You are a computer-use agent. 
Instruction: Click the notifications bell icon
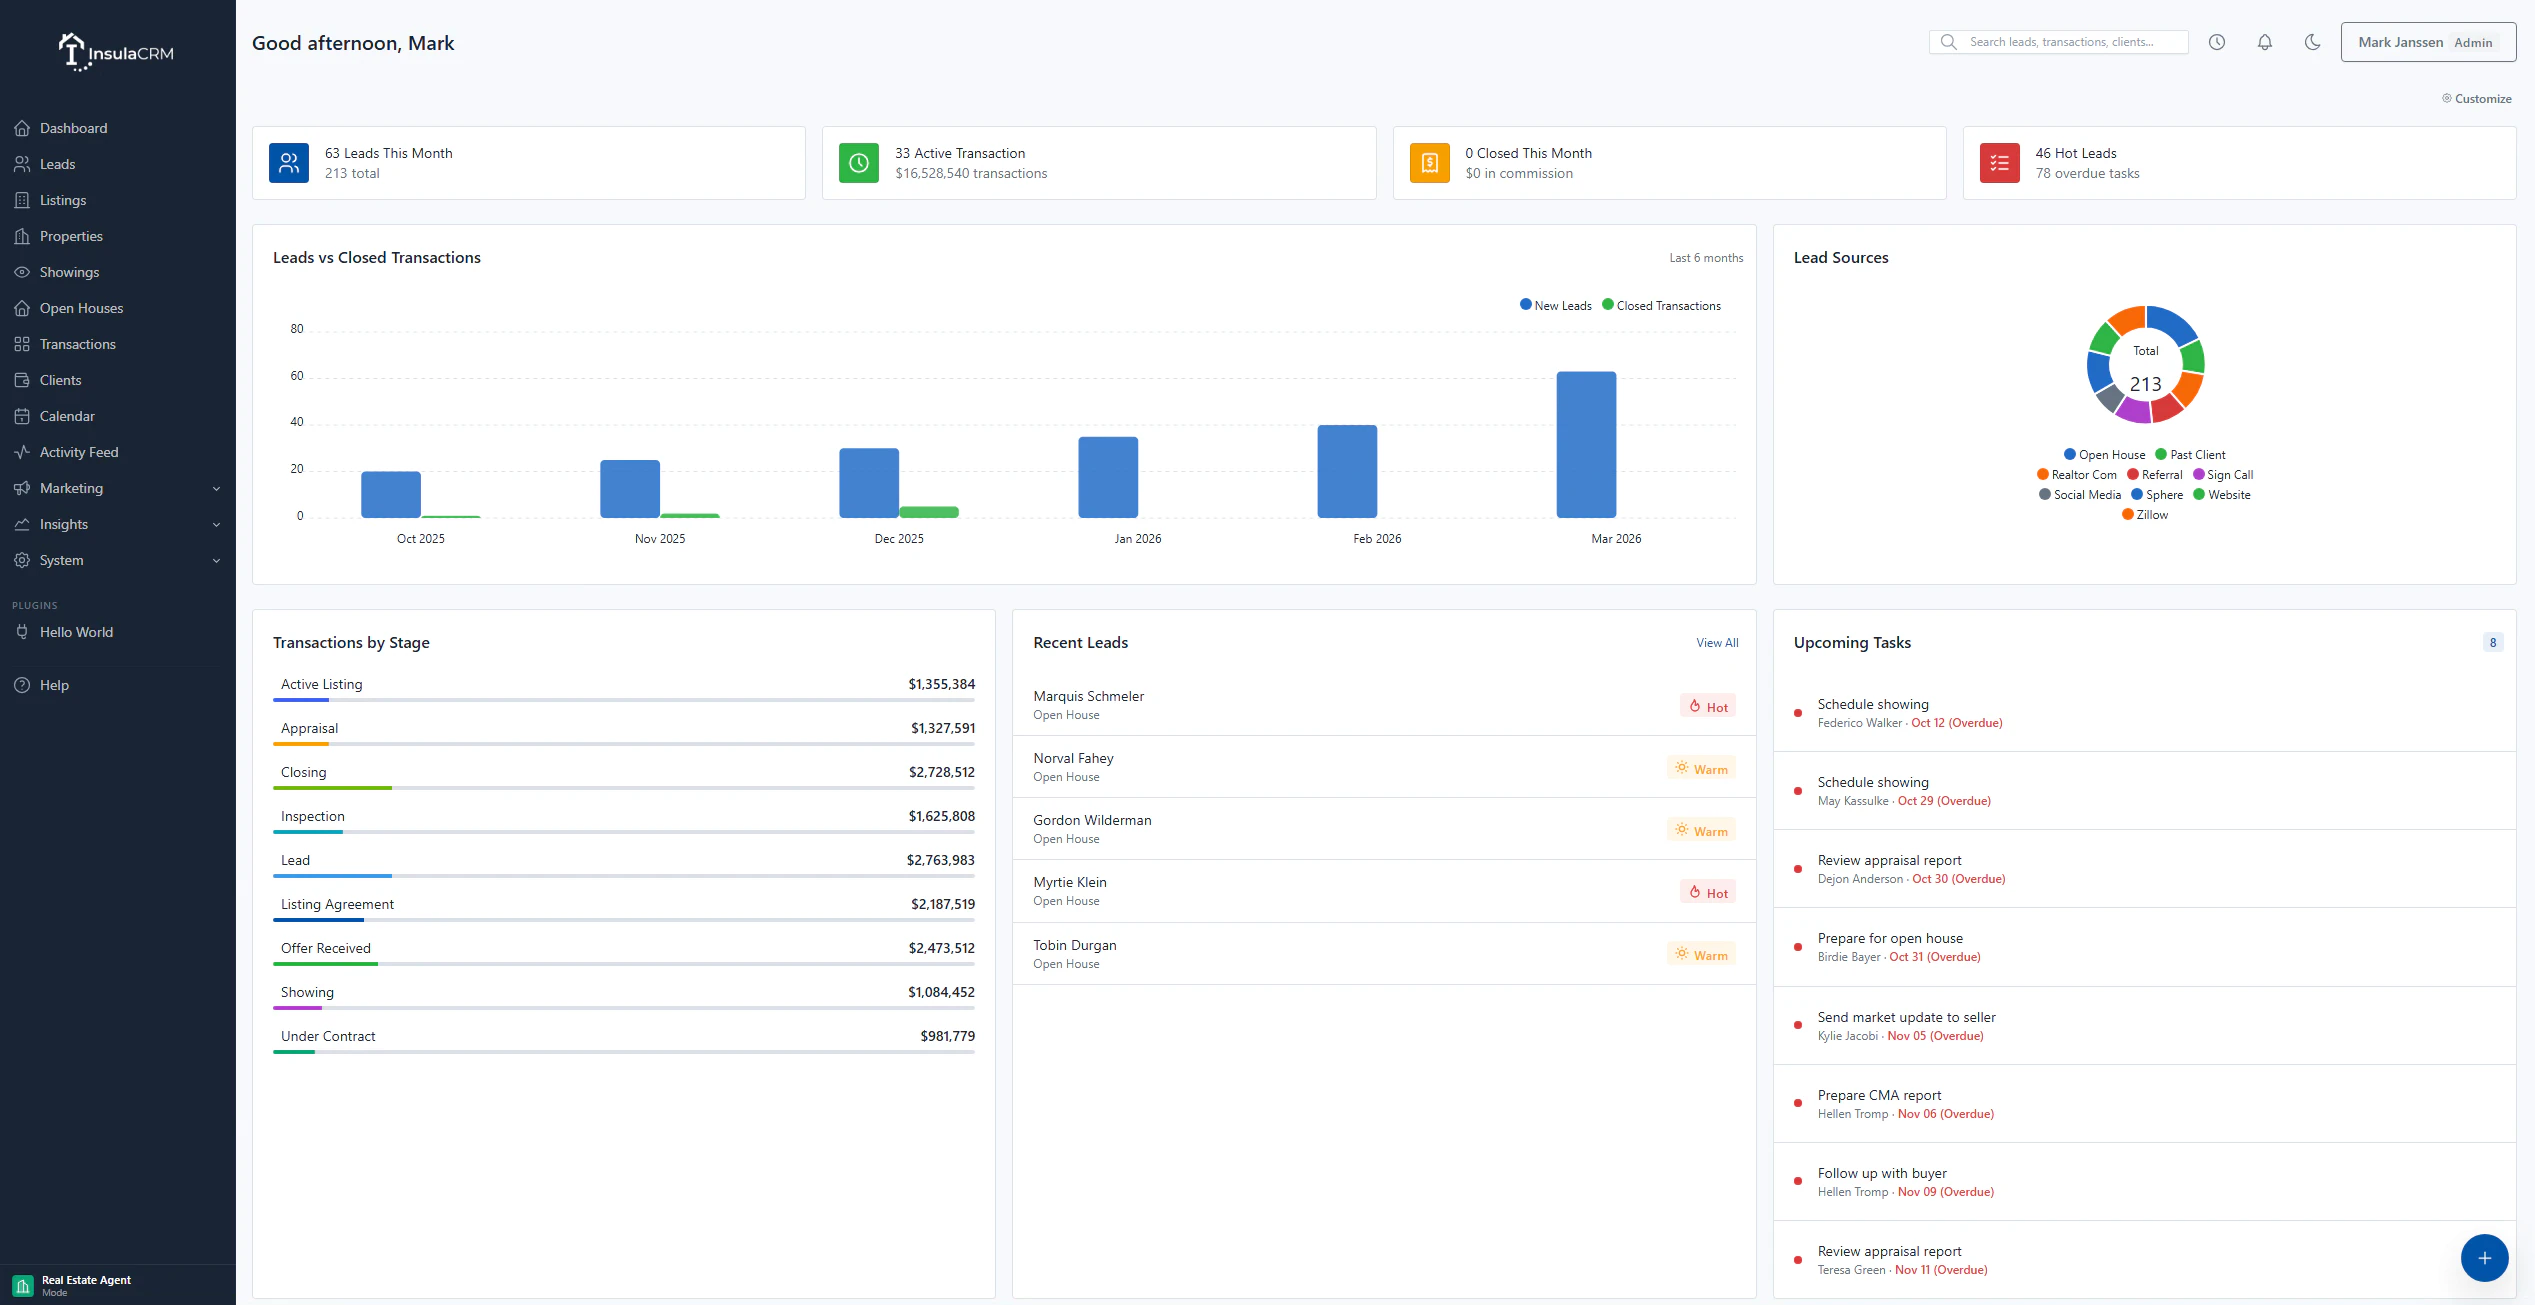click(x=2264, y=42)
